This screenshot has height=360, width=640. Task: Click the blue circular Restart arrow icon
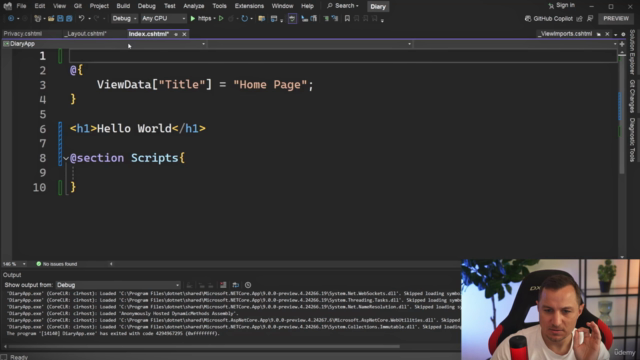pos(244,19)
